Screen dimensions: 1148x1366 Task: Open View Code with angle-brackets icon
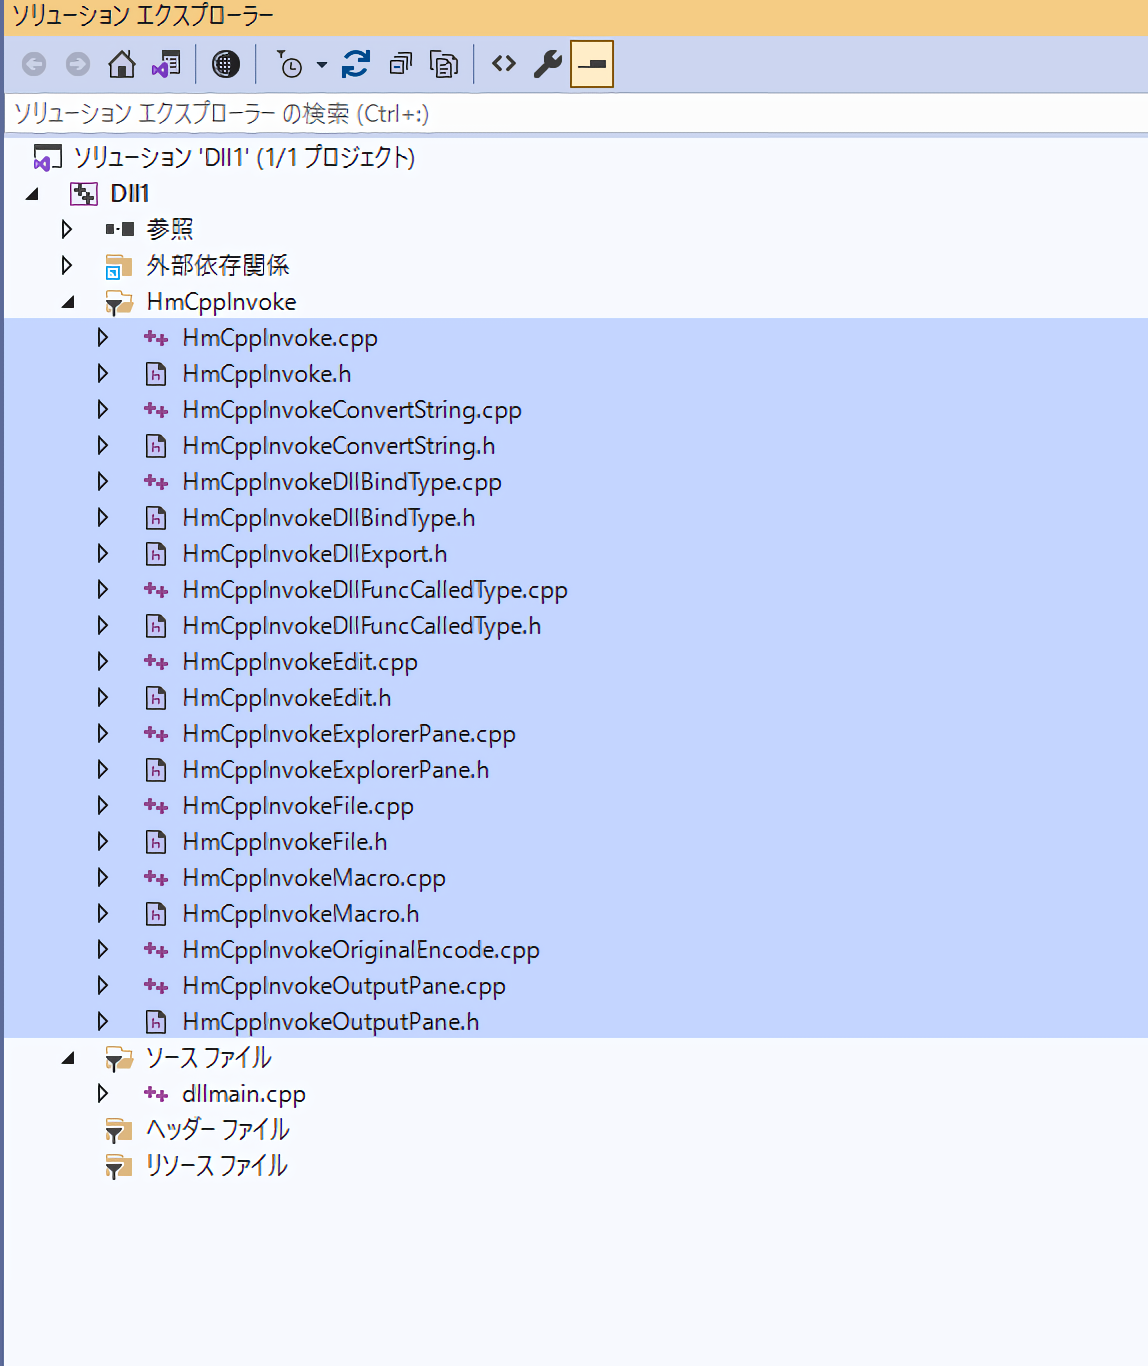point(504,65)
